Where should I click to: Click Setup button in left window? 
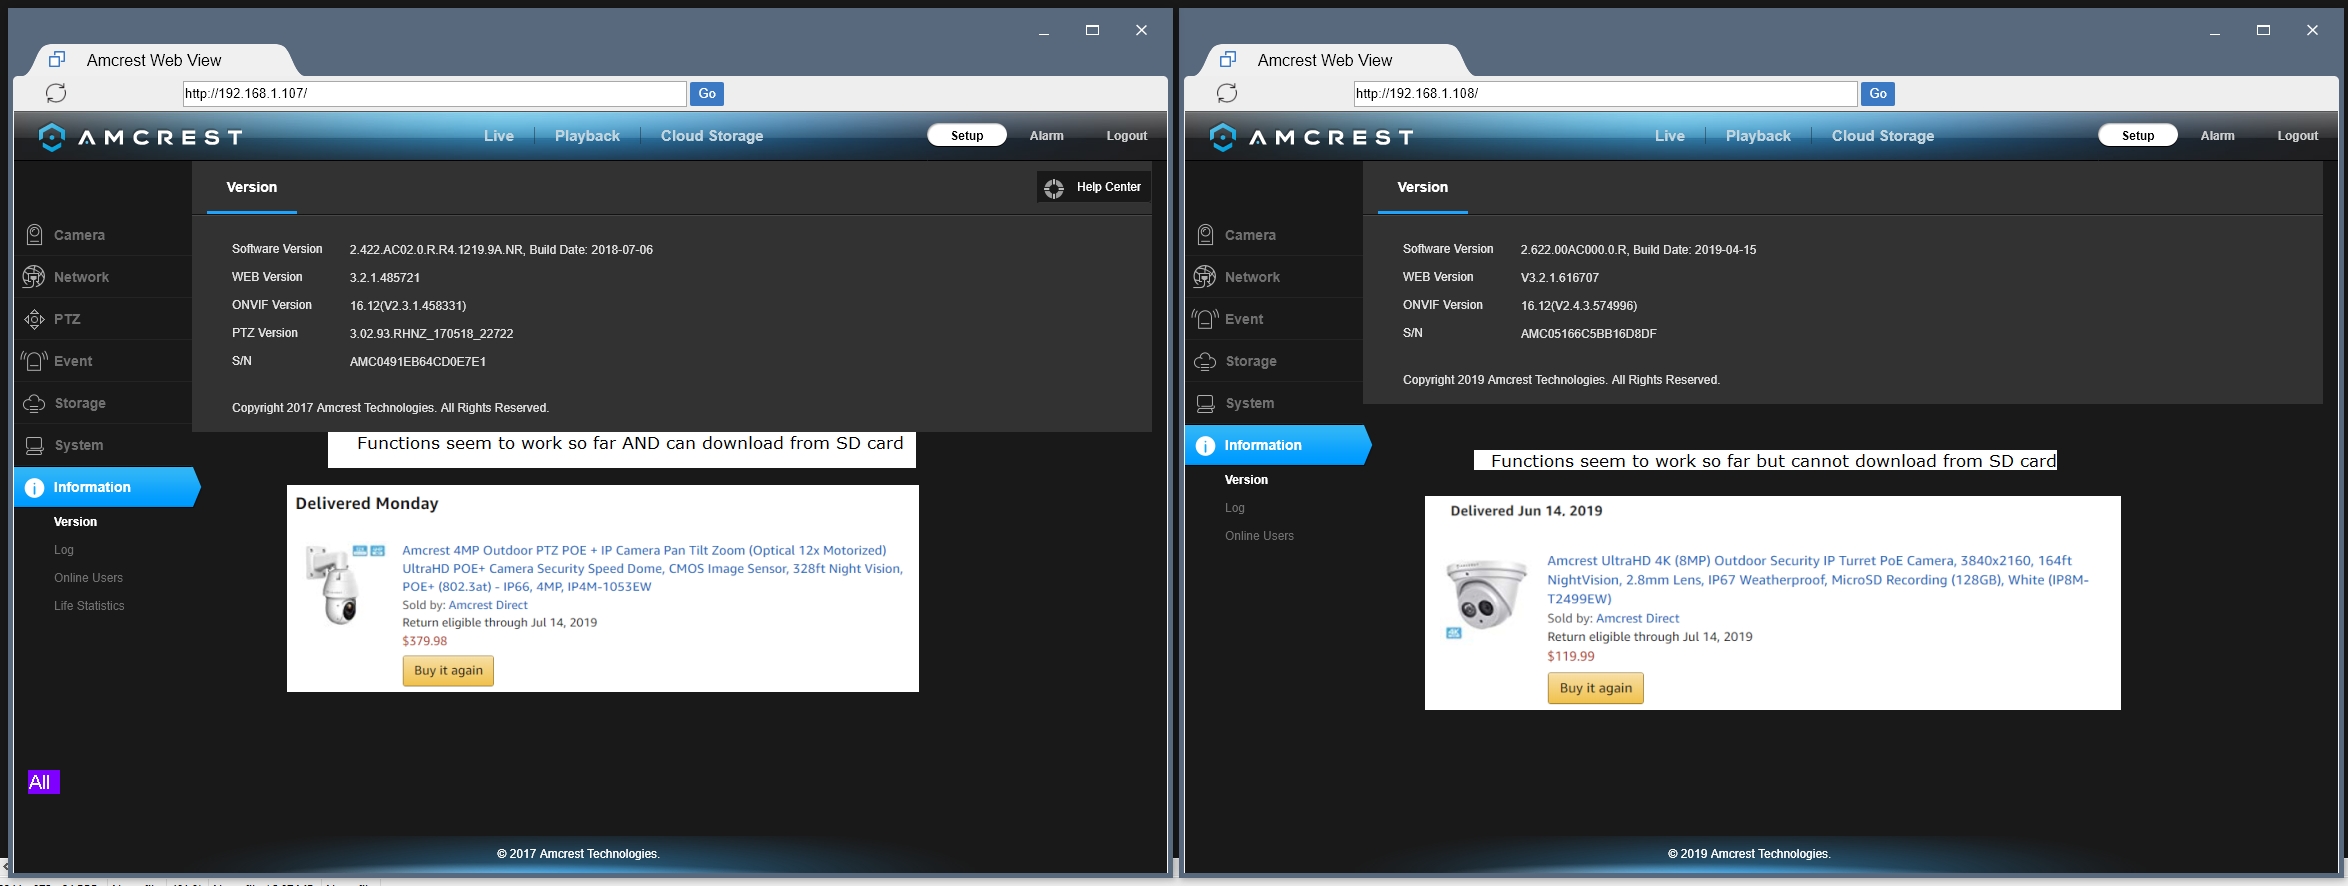(967, 135)
